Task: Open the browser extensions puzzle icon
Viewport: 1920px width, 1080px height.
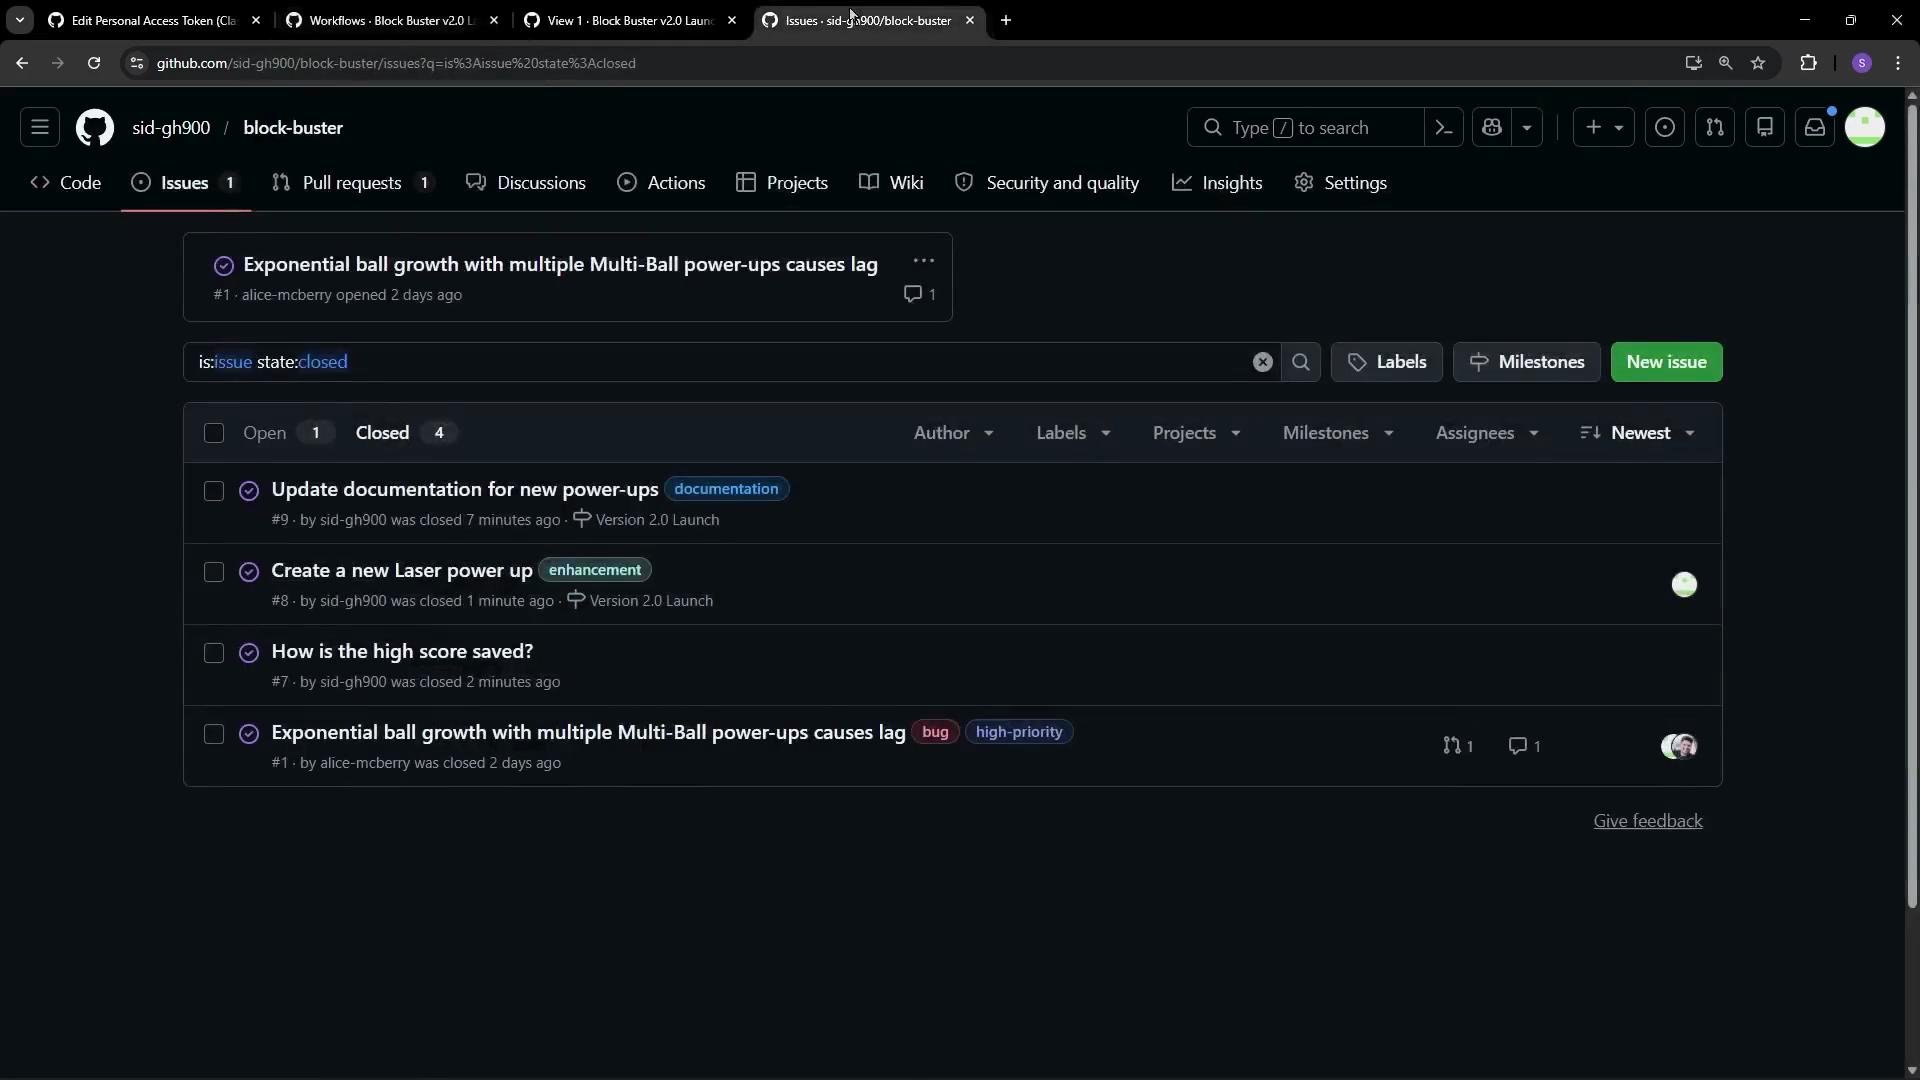Action: (x=1808, y=63)
